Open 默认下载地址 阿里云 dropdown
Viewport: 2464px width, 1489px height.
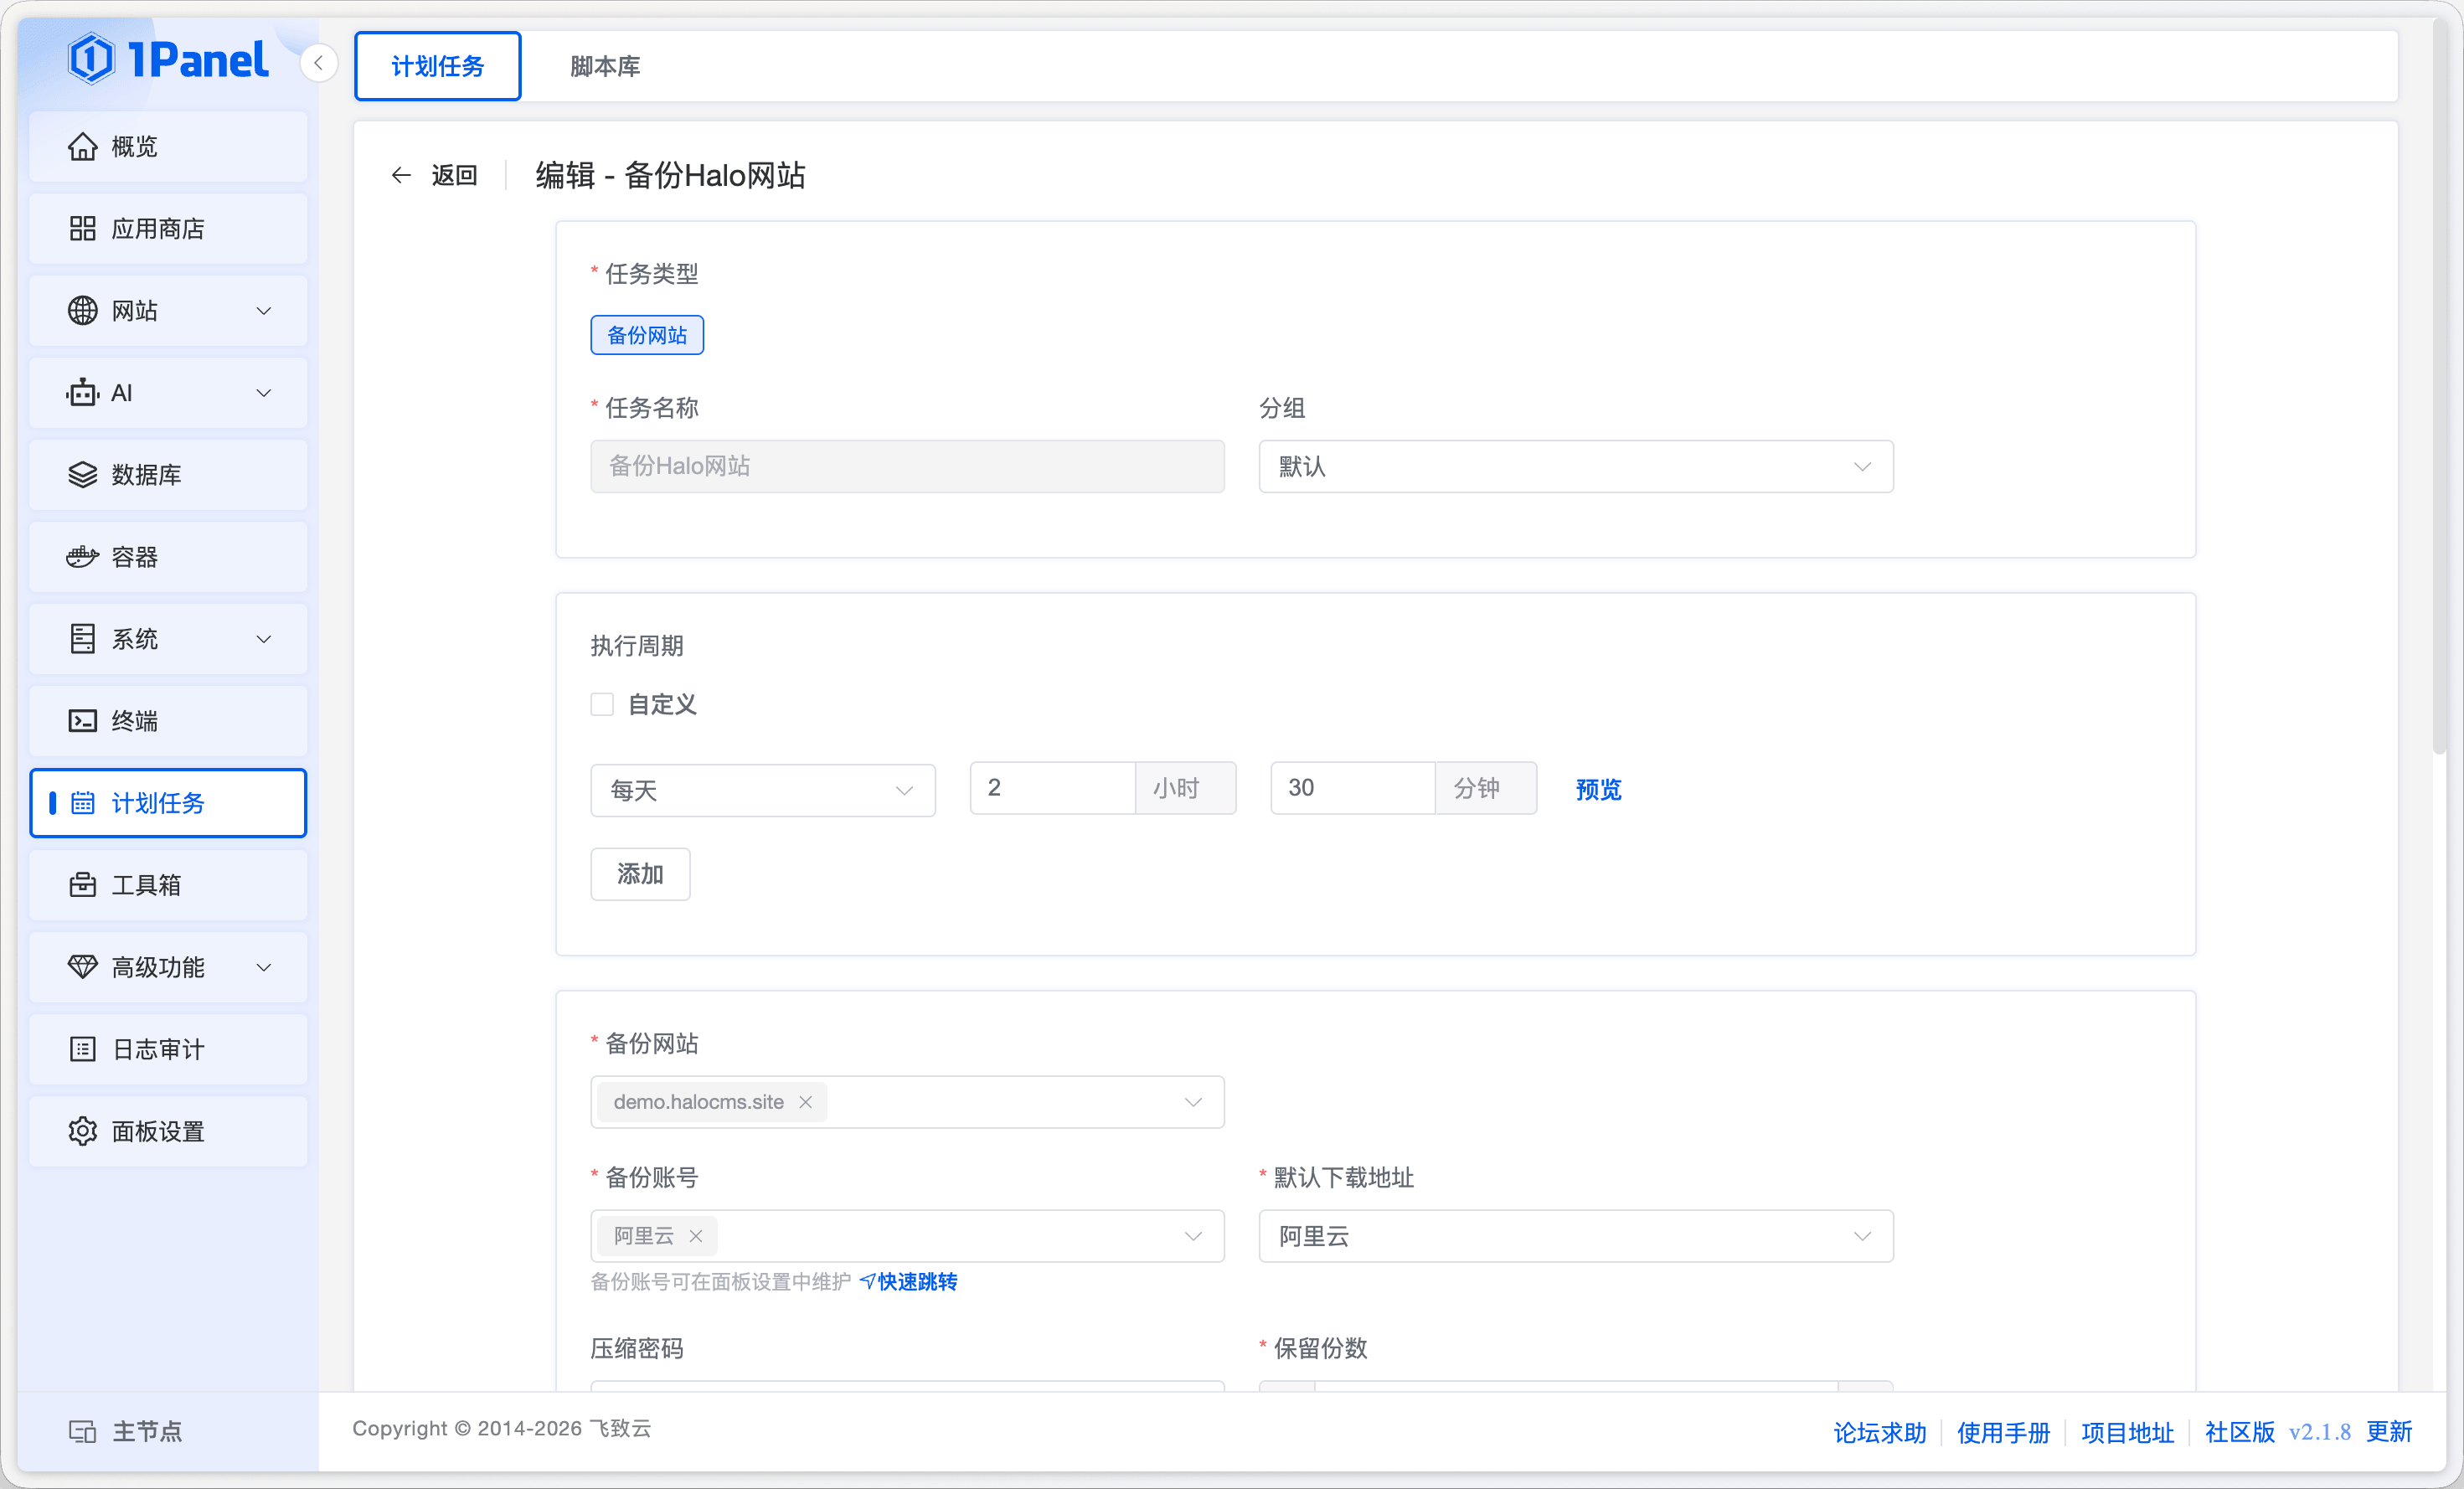click(1575, 1236)
